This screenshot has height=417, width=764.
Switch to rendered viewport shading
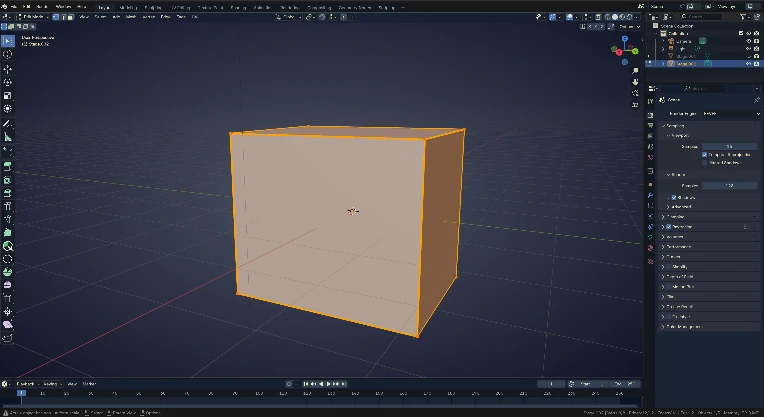pyautogui.click(x=629, y=17)
